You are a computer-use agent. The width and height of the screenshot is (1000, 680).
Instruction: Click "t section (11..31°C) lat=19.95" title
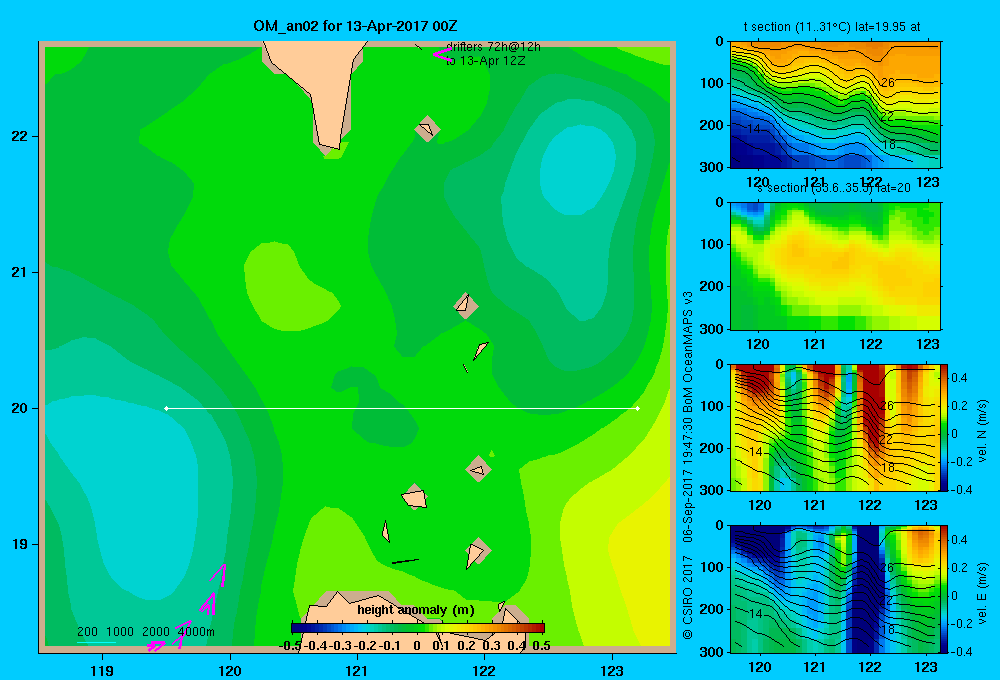[825, 27]
